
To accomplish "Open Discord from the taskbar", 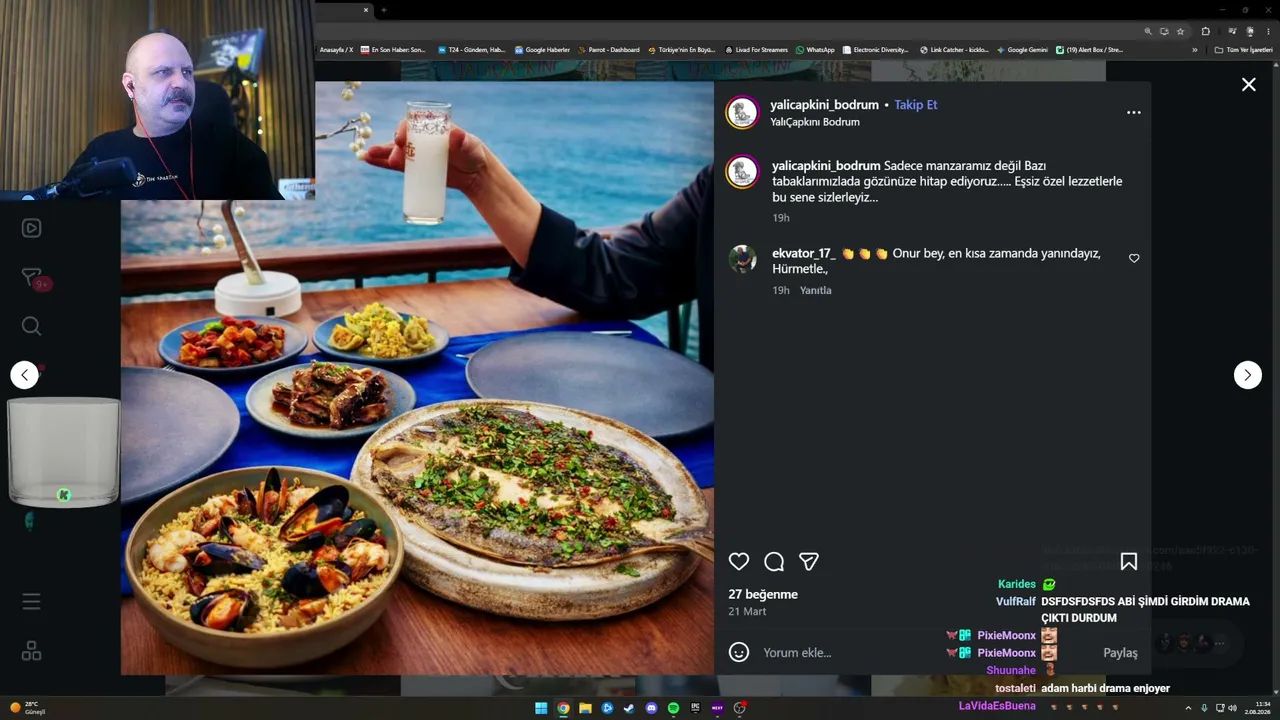I will (x=651, y=708).
